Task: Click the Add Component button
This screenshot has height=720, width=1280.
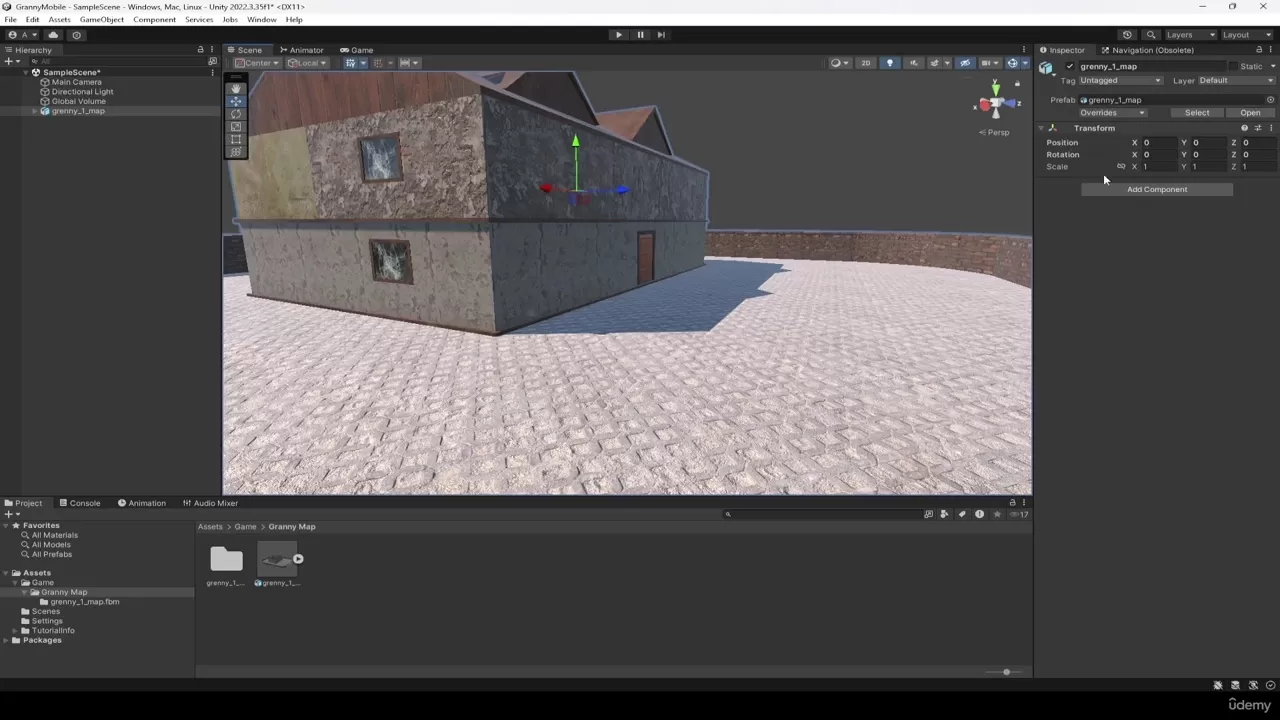Action: (x=1156, y=189)
